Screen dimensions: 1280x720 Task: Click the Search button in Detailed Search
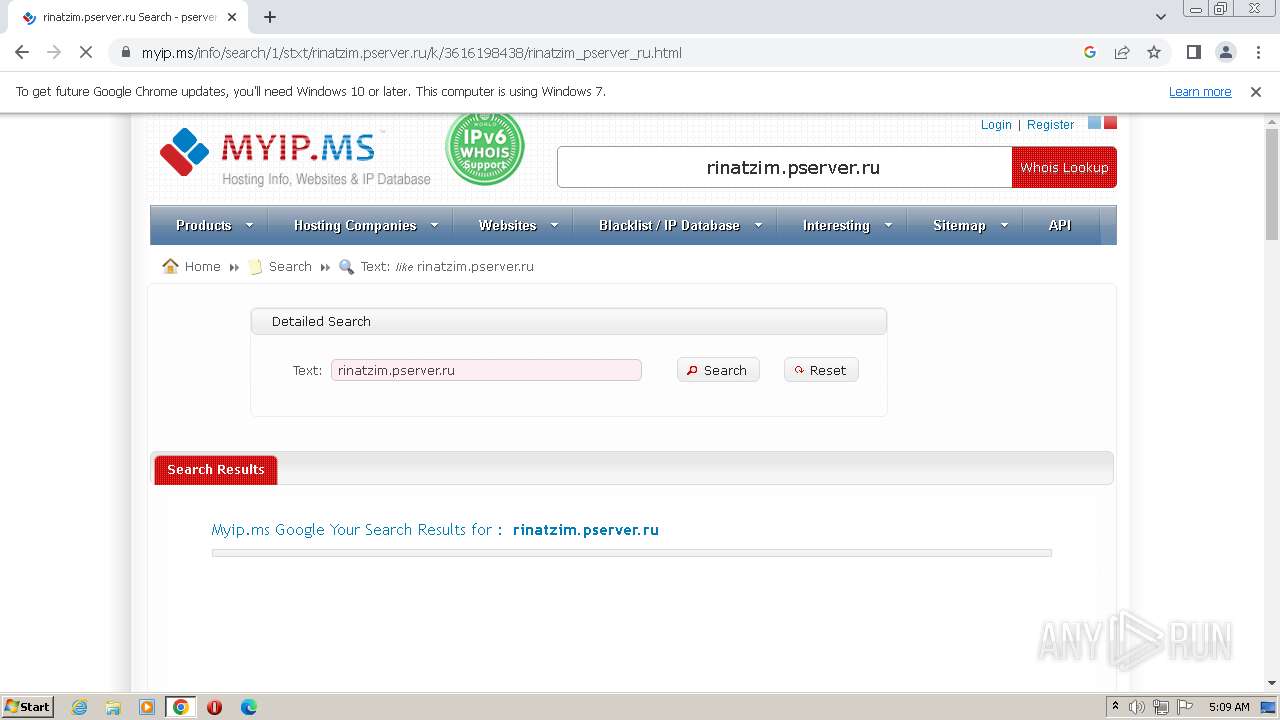(x=718, y=370)
